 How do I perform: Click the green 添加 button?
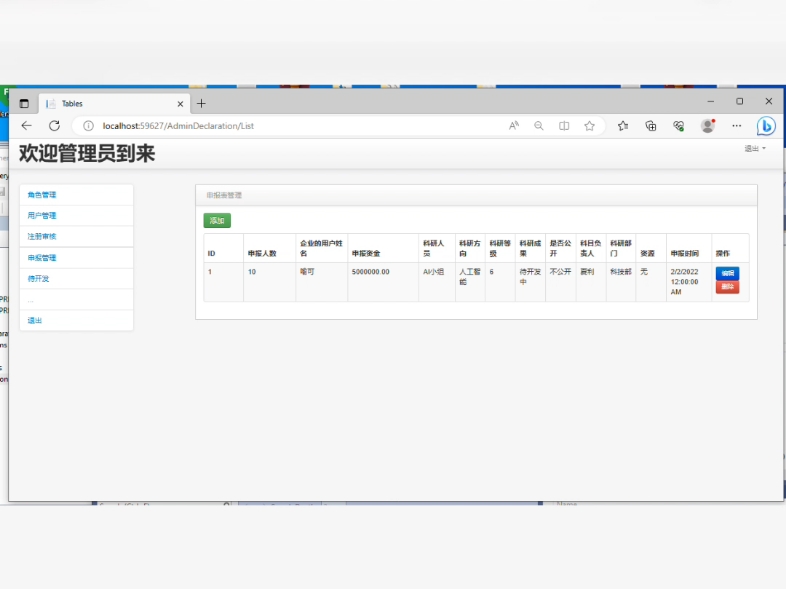tap(217, 221)
